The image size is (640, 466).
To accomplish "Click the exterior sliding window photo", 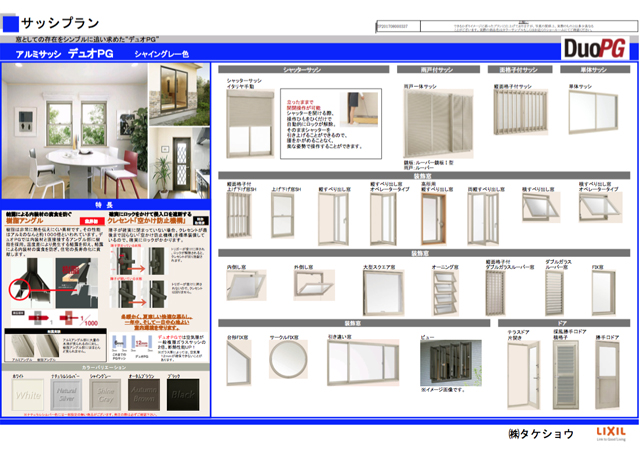I will click(180, 94).
